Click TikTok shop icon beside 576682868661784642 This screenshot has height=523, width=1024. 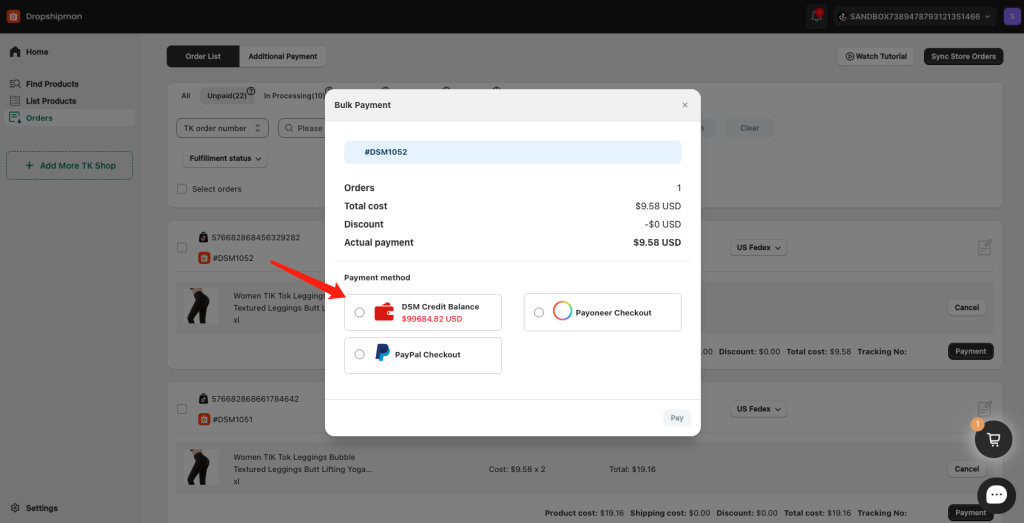(204, 399)
